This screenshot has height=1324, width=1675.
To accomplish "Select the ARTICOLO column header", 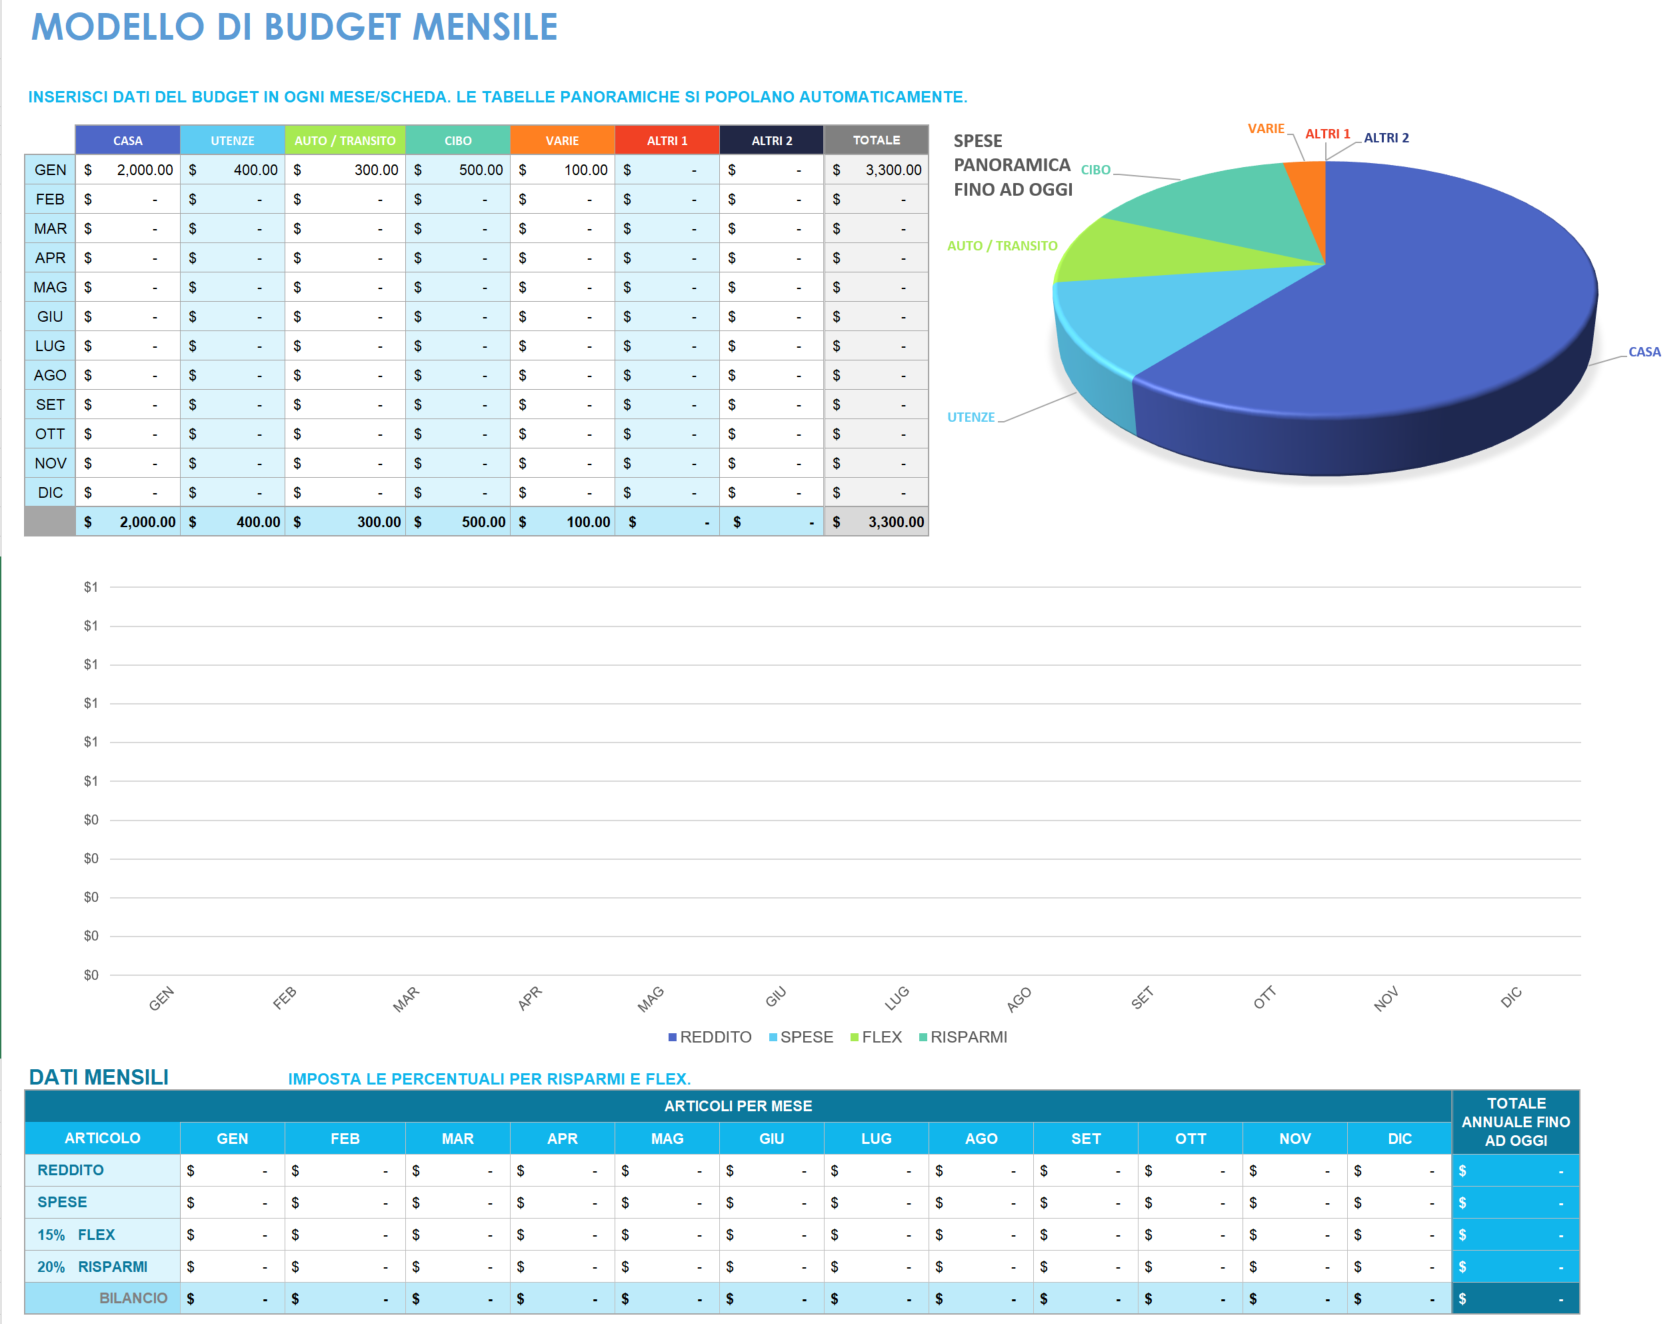I will point(102,1138).
